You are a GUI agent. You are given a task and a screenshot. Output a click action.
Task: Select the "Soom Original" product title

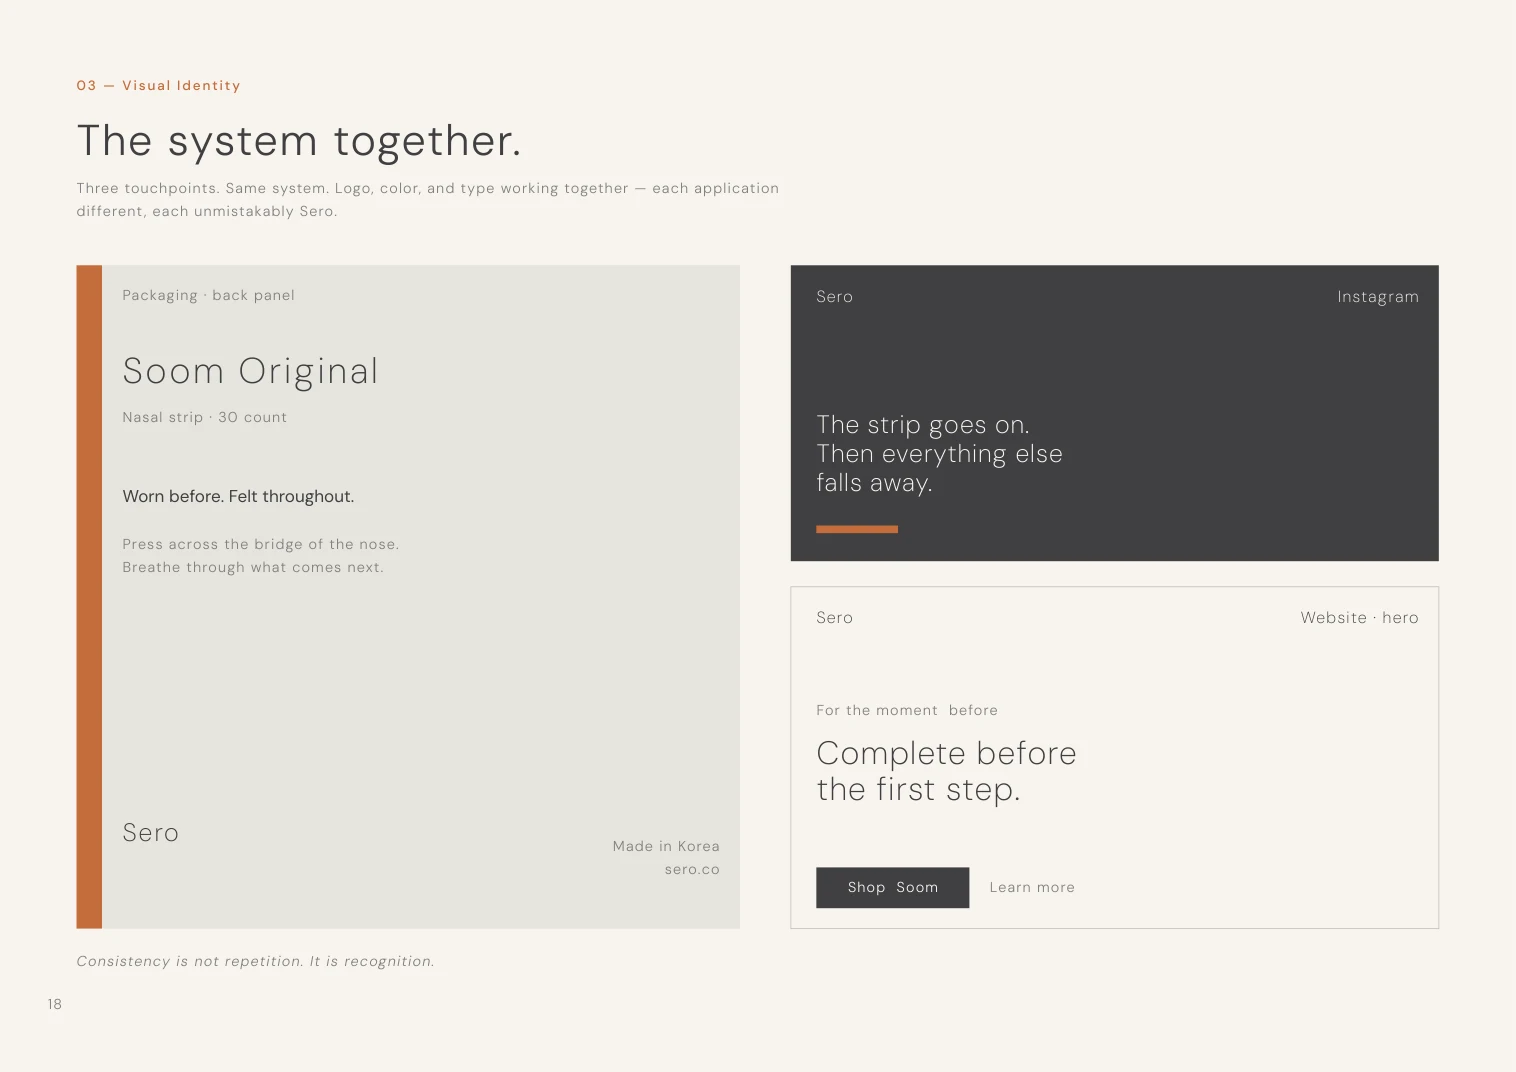[250, 371]
